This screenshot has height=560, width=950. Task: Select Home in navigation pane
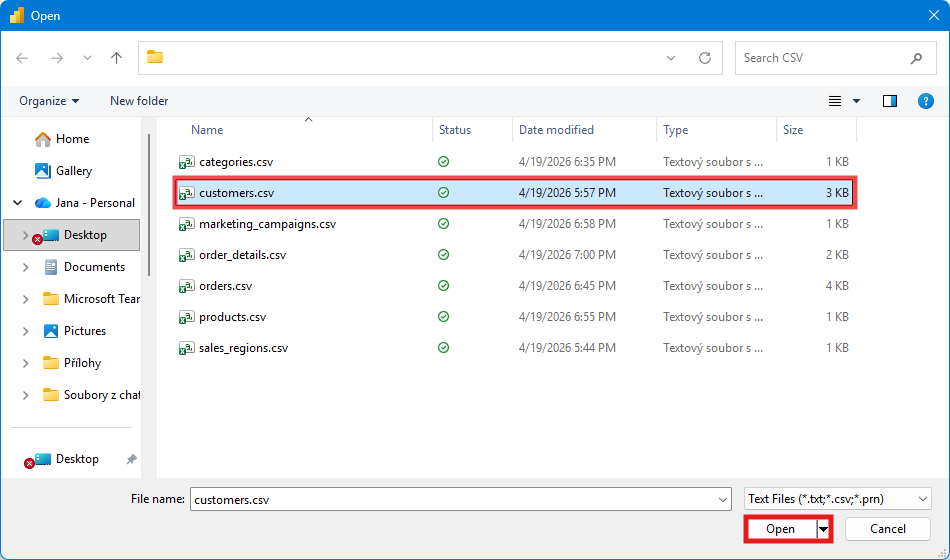tap(71, 139)
